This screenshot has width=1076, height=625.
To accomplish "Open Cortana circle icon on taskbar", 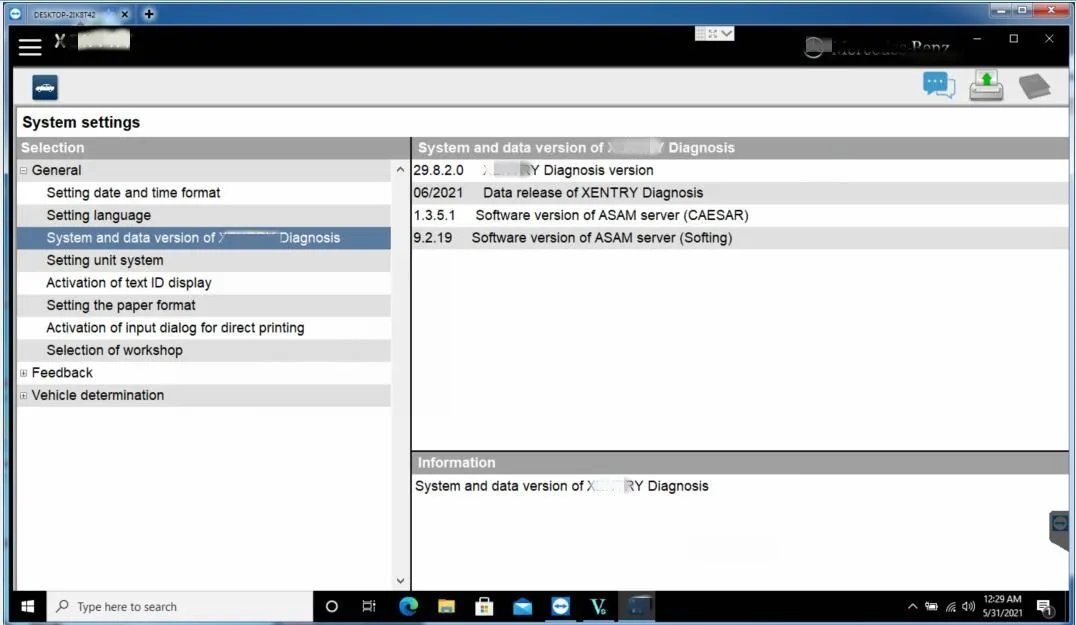I will (x=331, y=606).
